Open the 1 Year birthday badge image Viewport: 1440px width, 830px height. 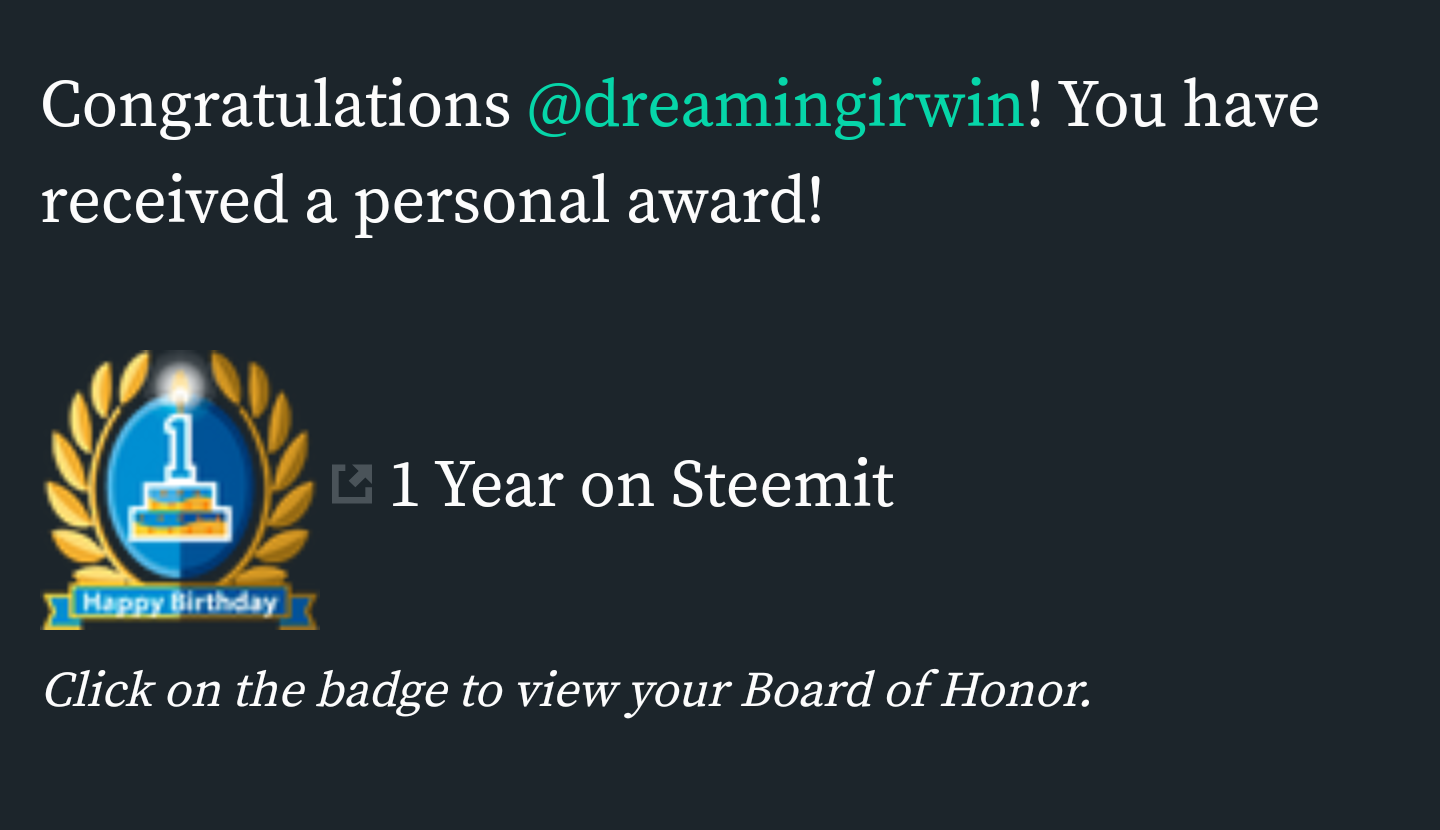click(x=180, y=490)
